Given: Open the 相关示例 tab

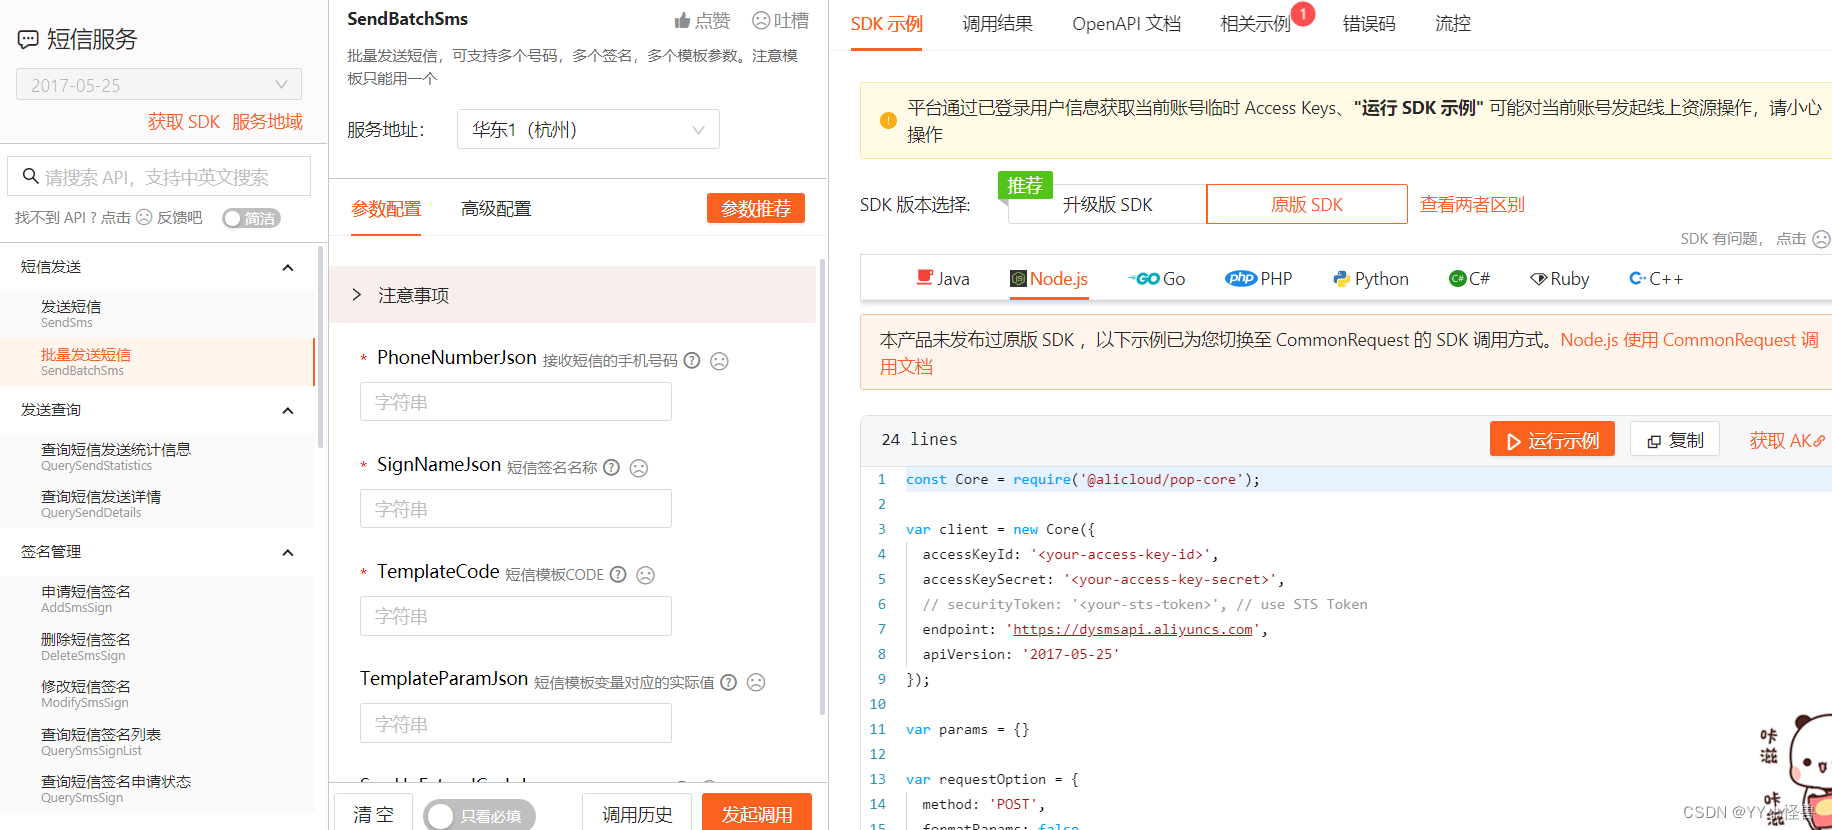Looking at the screenshot, I should (1255, 24).
